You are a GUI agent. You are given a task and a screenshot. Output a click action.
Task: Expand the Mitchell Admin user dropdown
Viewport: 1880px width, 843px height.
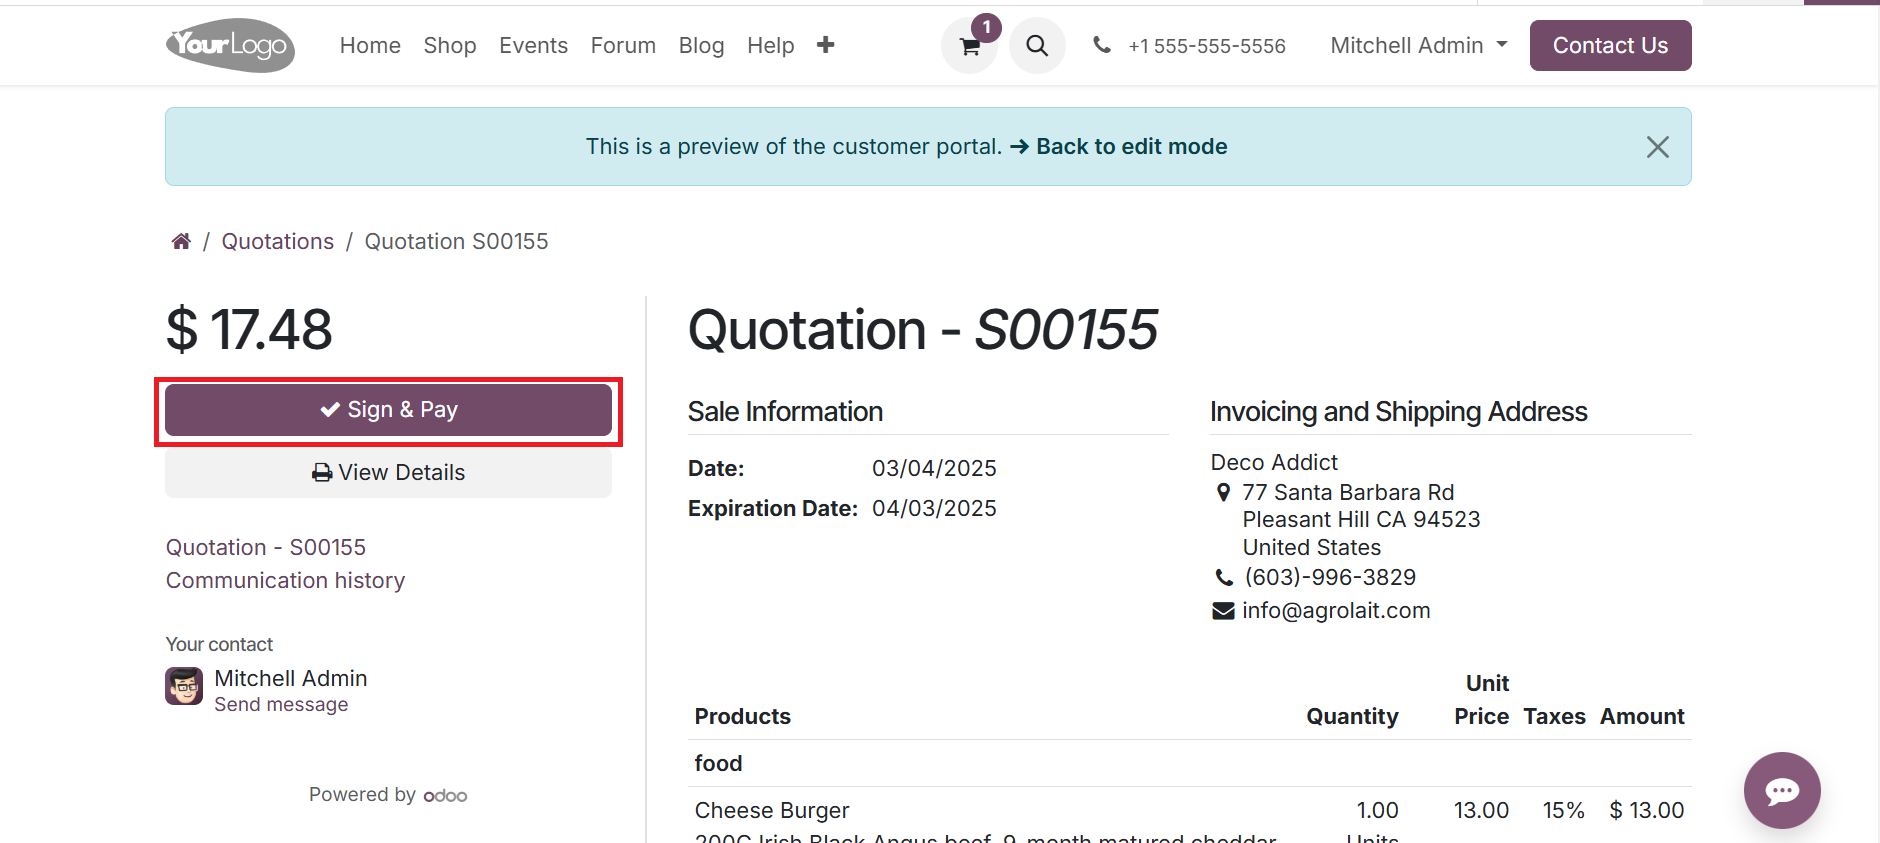pyautogui.click(x=1418, y=45)
